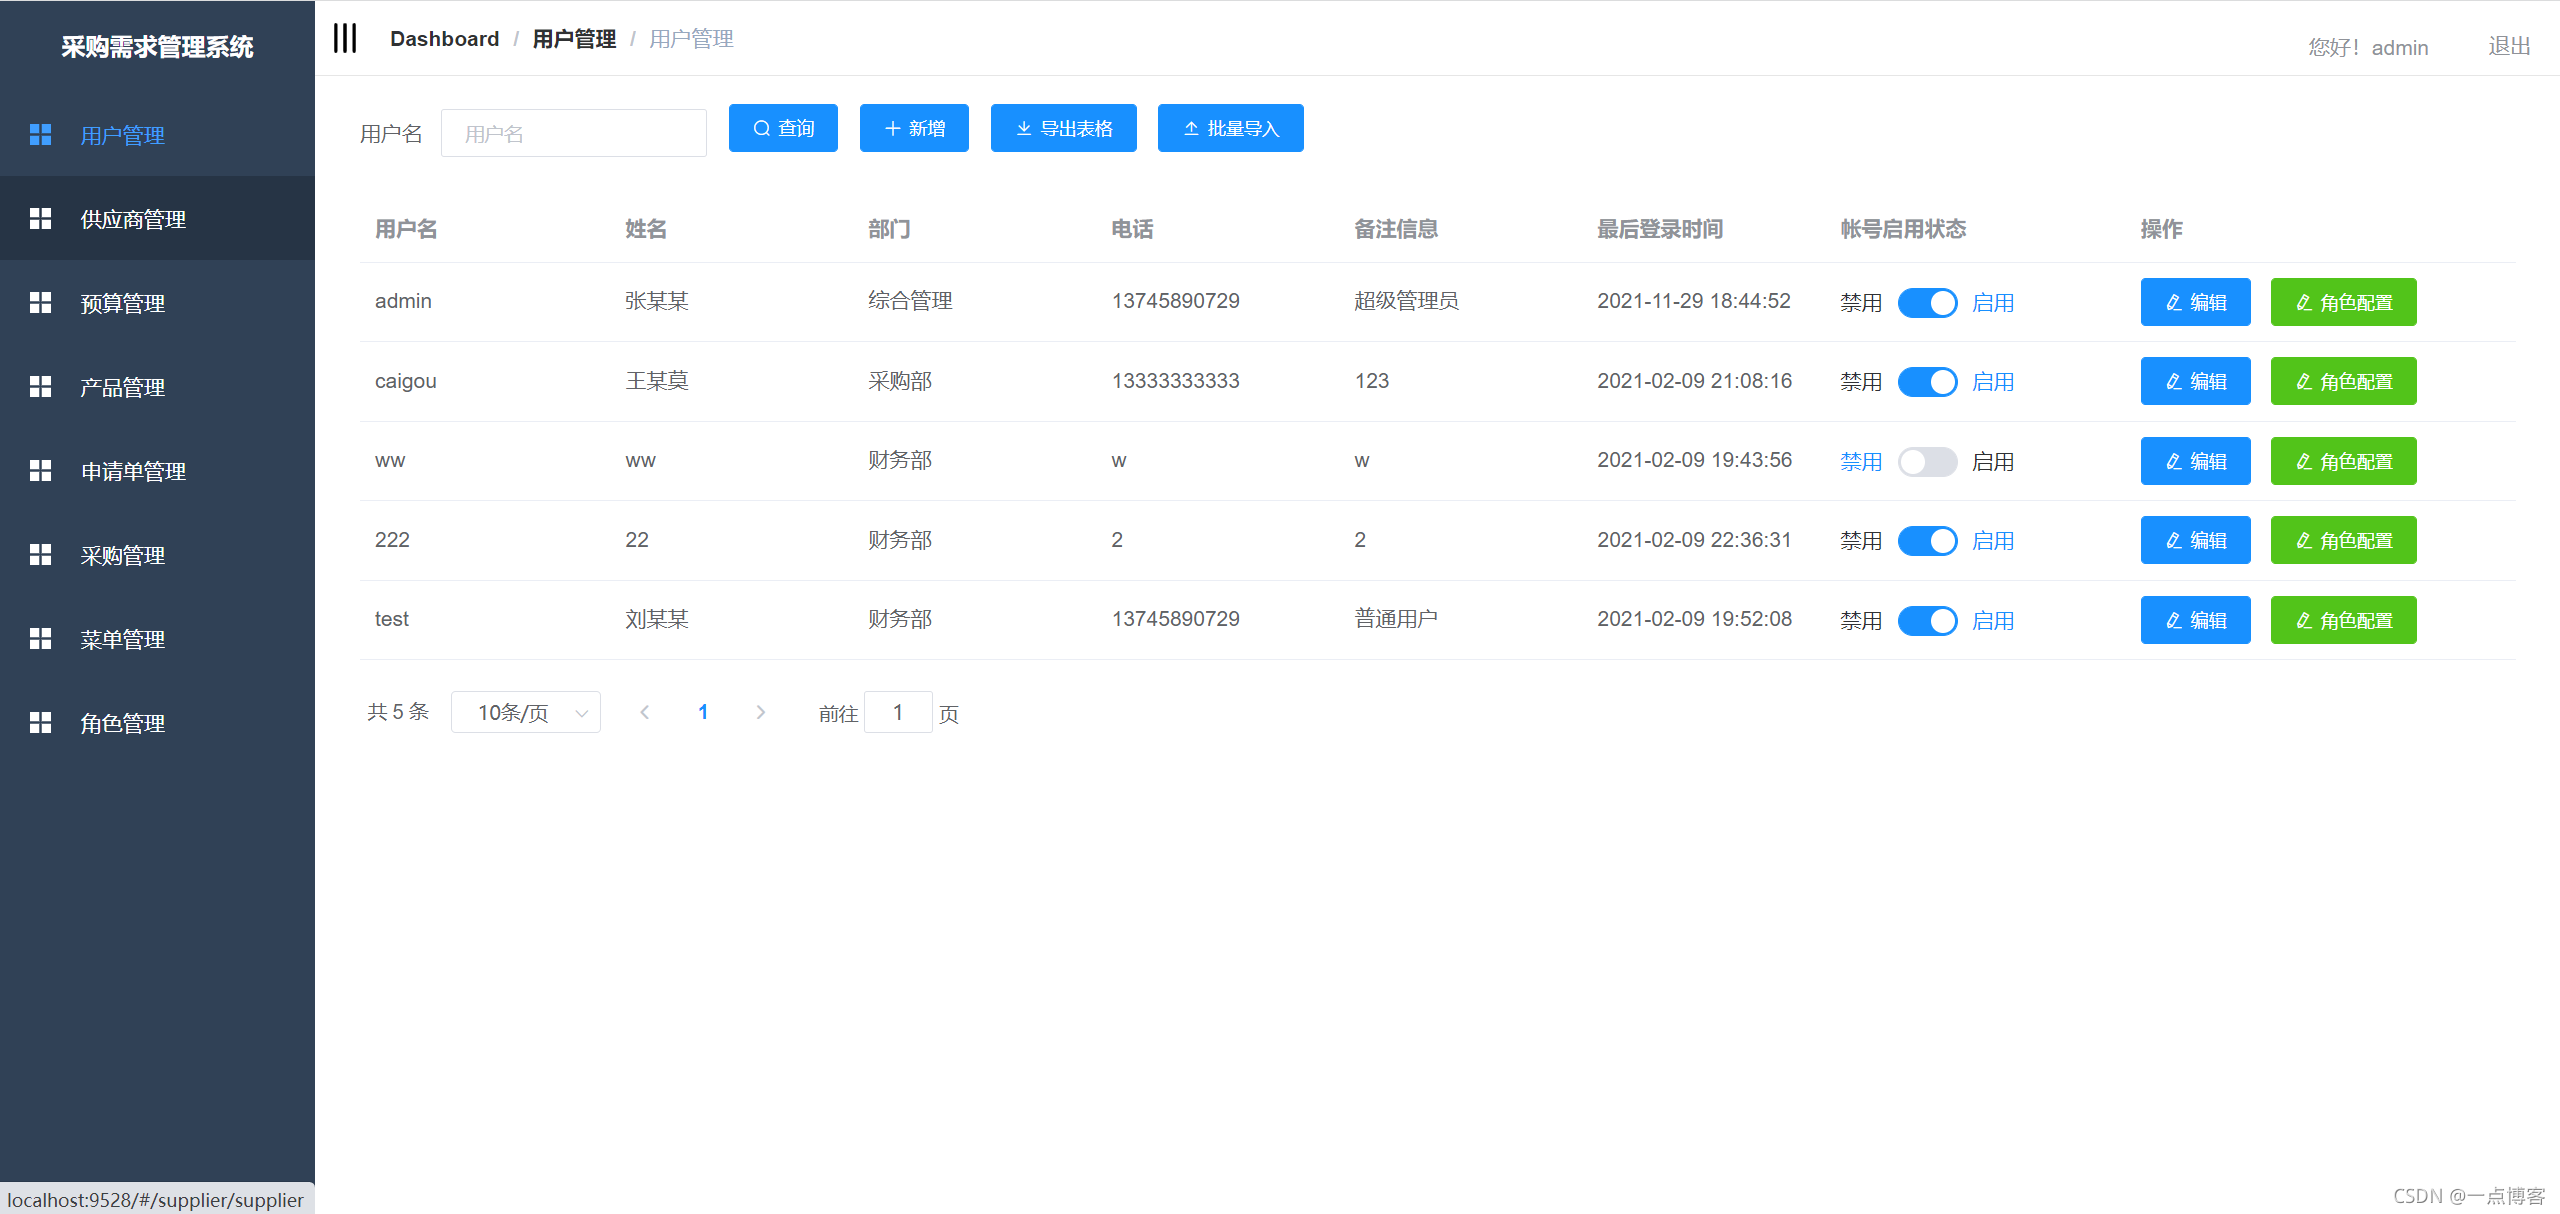Click 编辑 button for ww
The width and height of the screenshot is (2560, 1214).
[x=2195, y=461]
